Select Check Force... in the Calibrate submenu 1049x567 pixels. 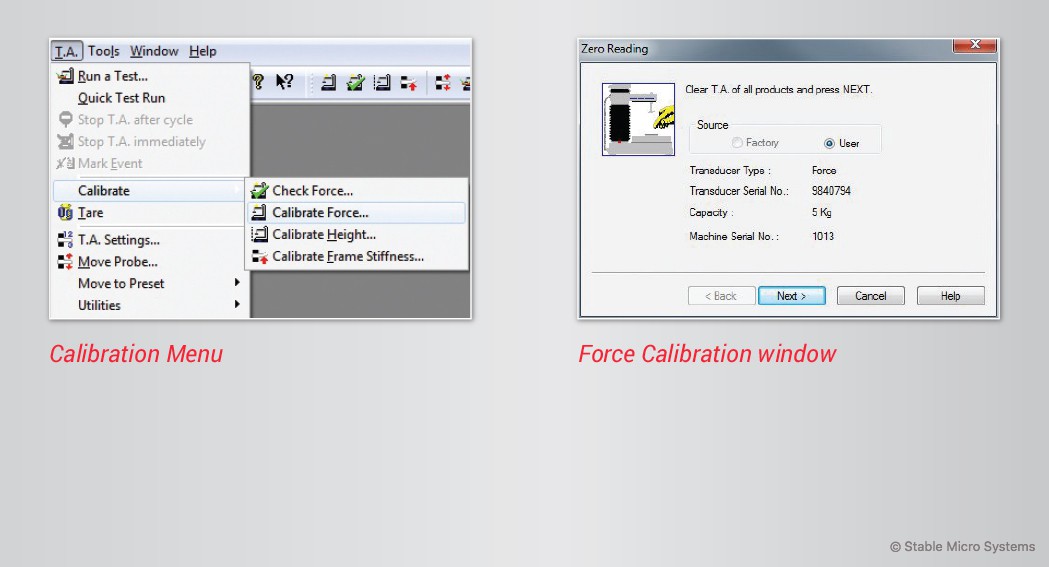pos(357,191)
